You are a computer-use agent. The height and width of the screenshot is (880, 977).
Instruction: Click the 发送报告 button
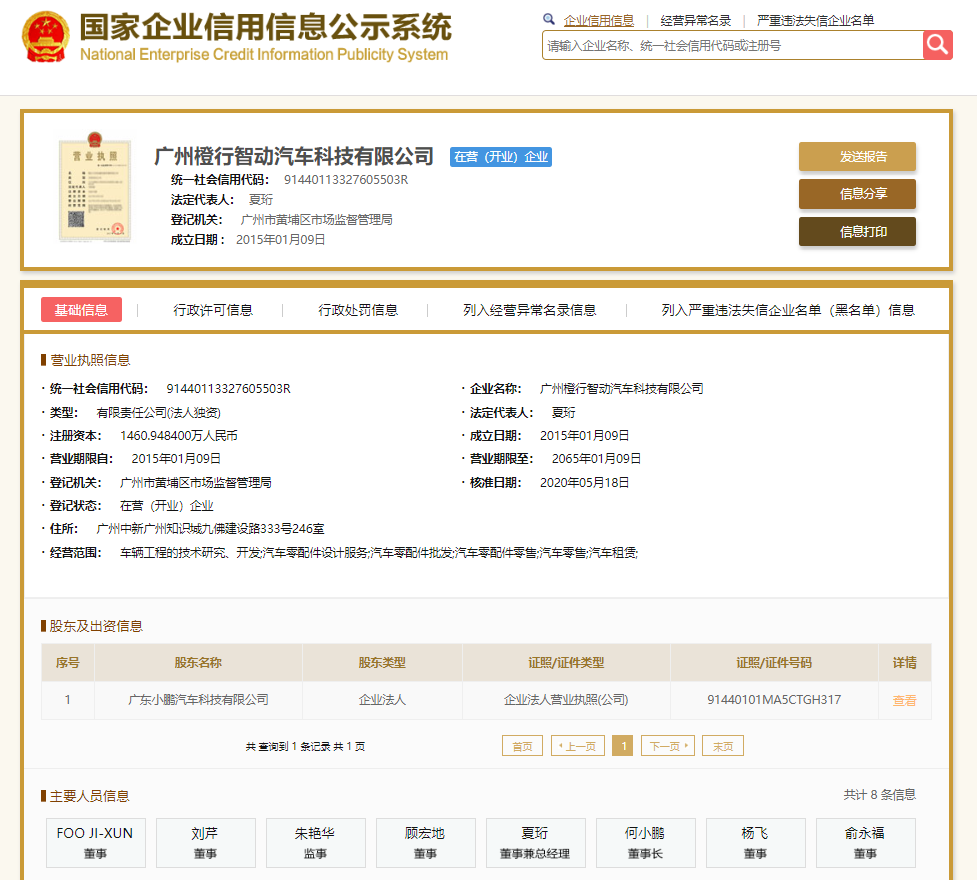[x=857, y=157]
